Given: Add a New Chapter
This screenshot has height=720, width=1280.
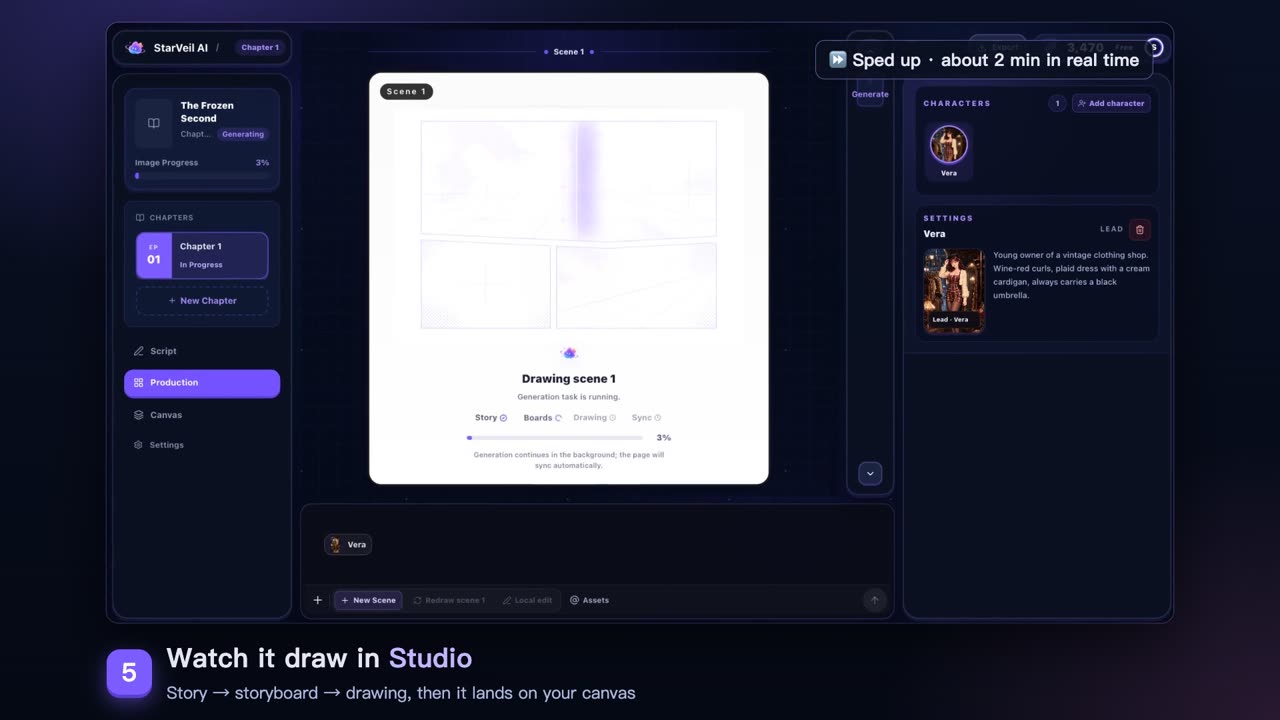Looking at the screenshot, I should pyautogui.click(x=202, y=300).
